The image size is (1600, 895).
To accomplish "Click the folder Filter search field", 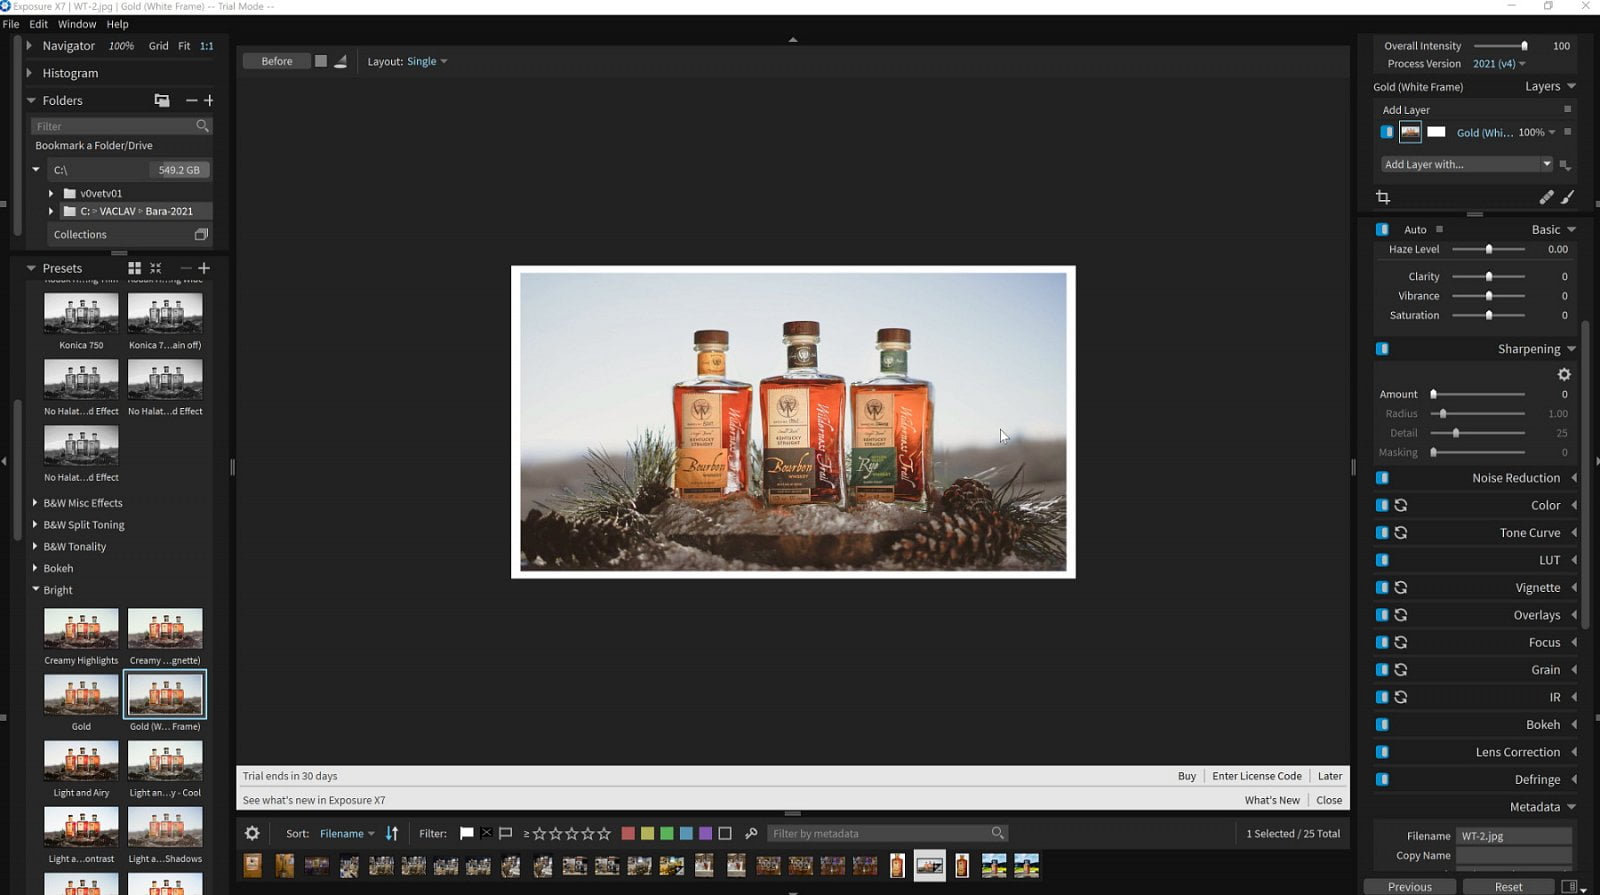I will pos(121,126).
